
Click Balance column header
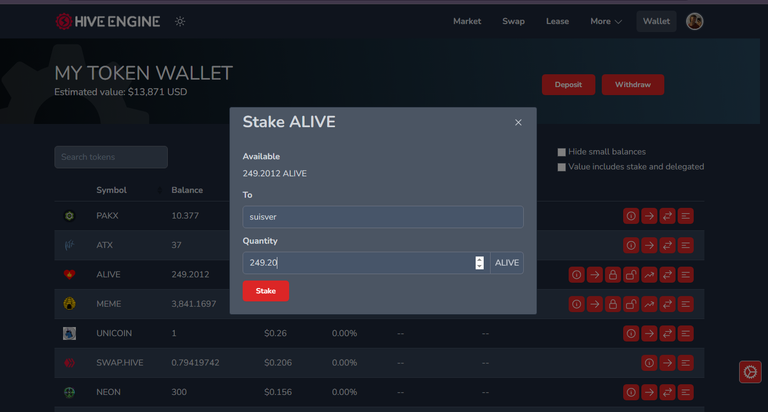click(187, 190)
